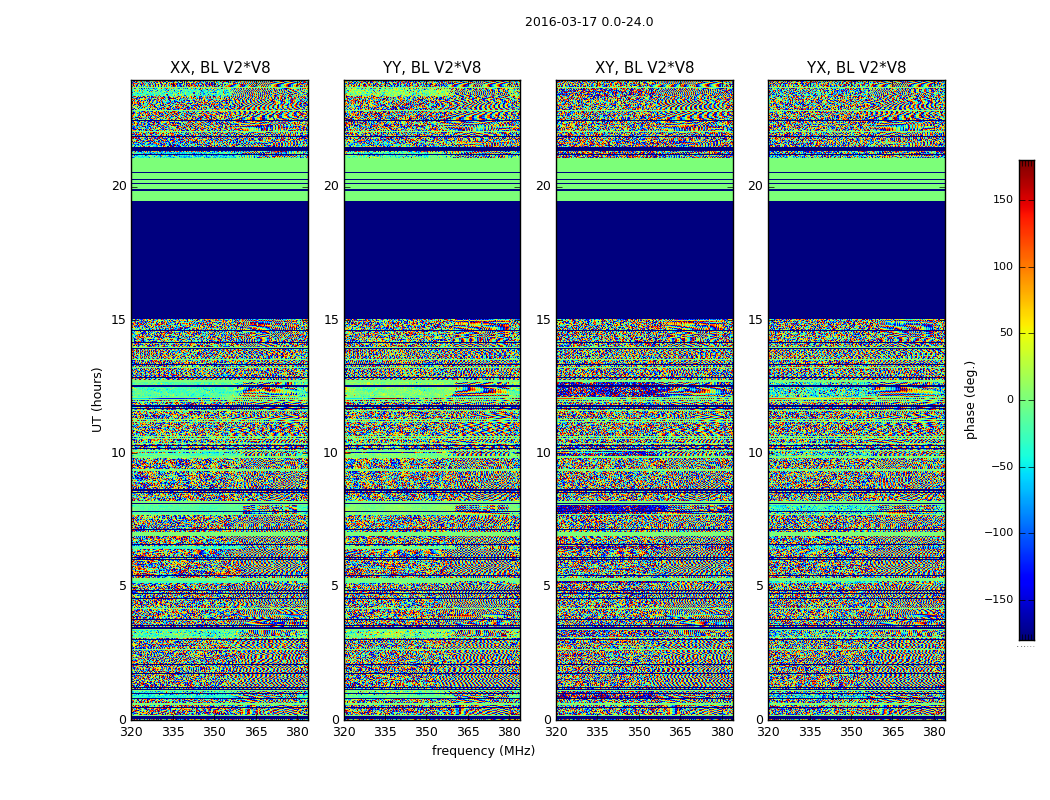
Task: Click the "frequency (MHz)" x-axis label
Action: [483, 750]
